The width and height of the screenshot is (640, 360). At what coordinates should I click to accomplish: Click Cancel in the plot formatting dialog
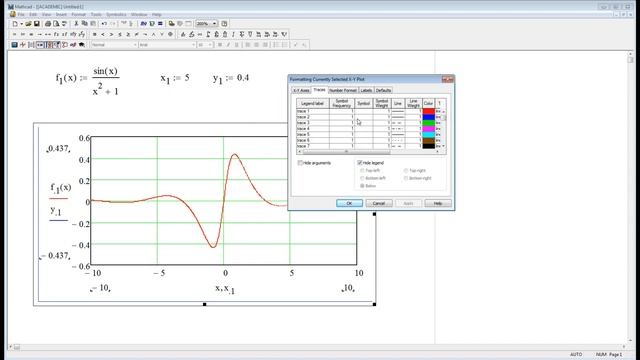pos(379,203)
